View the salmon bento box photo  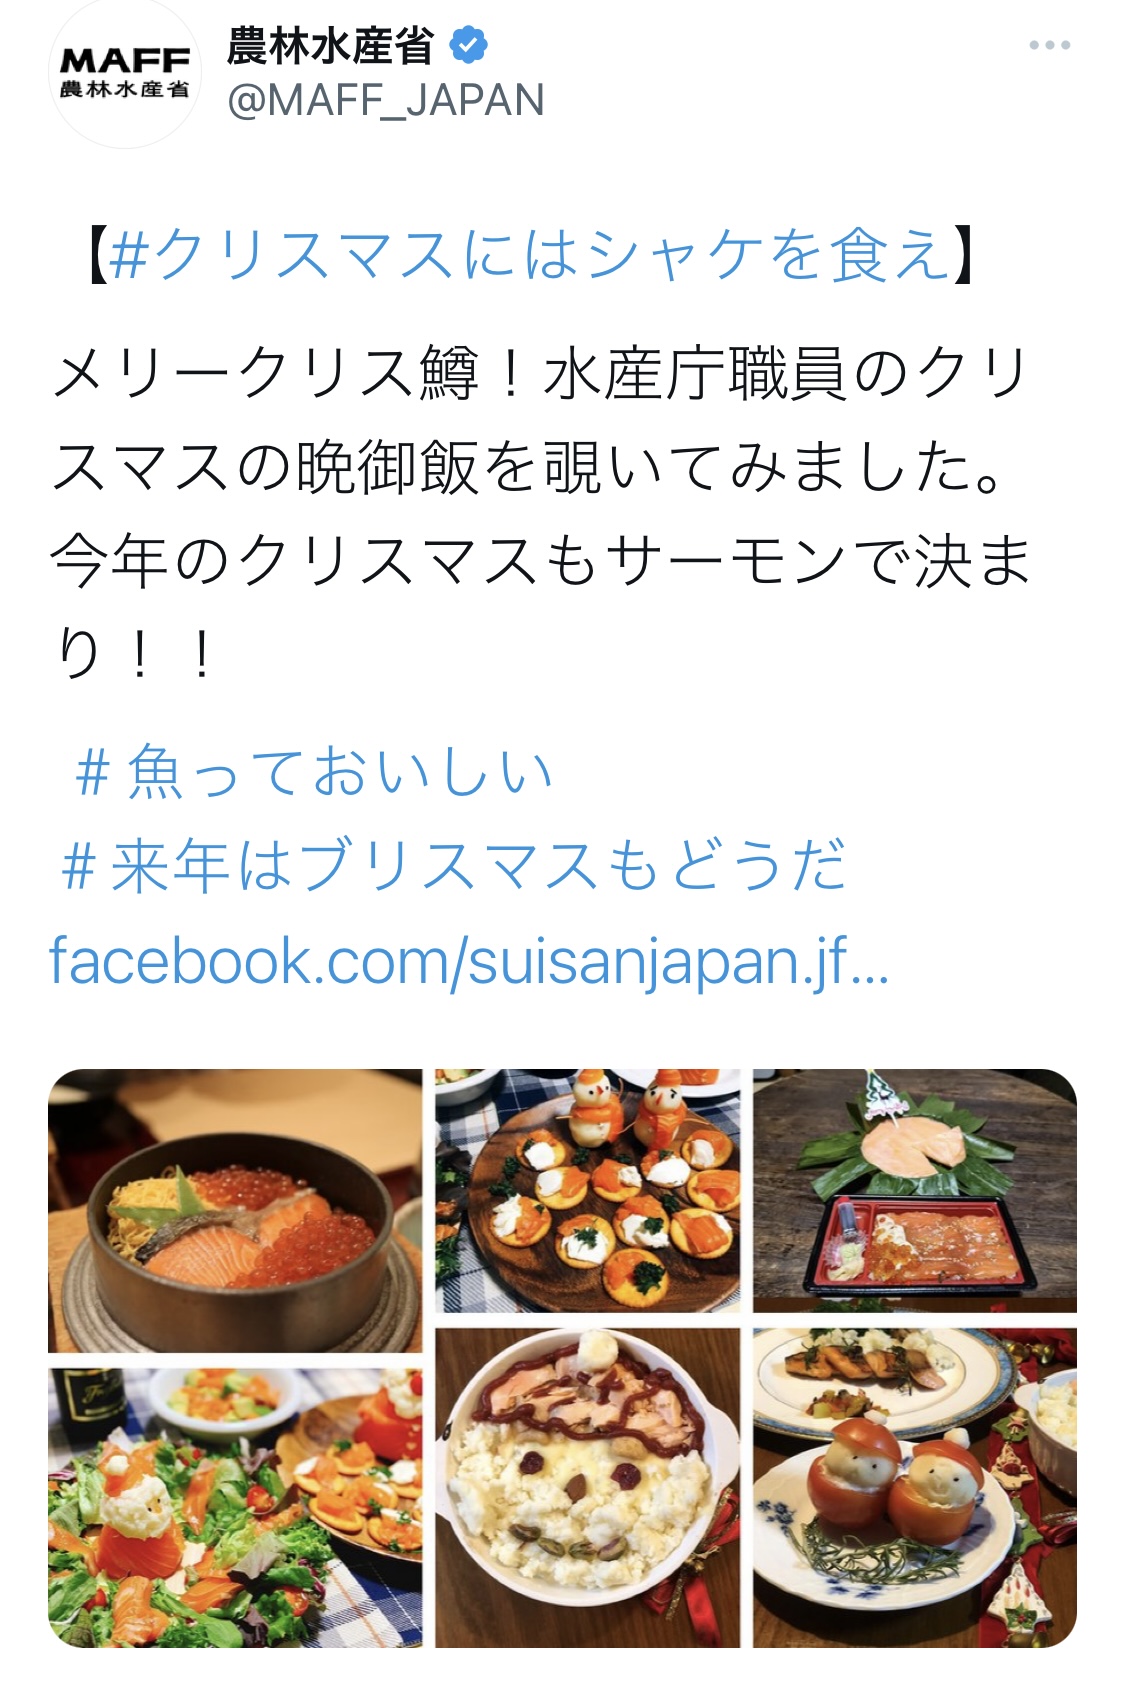coord(915,1191)
